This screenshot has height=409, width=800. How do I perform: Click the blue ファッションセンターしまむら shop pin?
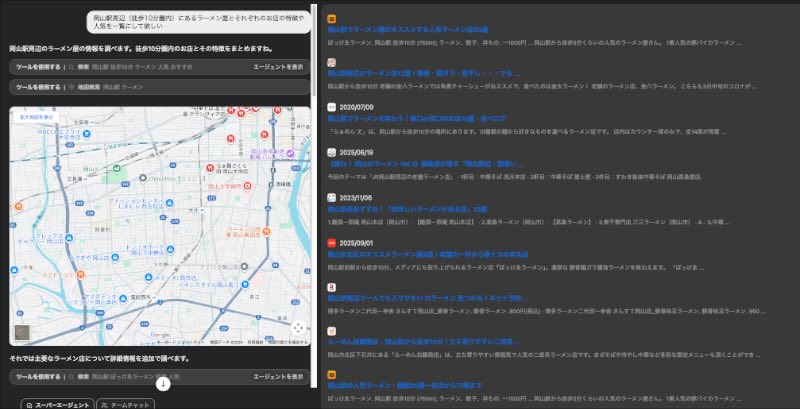(x=169, y=203)
